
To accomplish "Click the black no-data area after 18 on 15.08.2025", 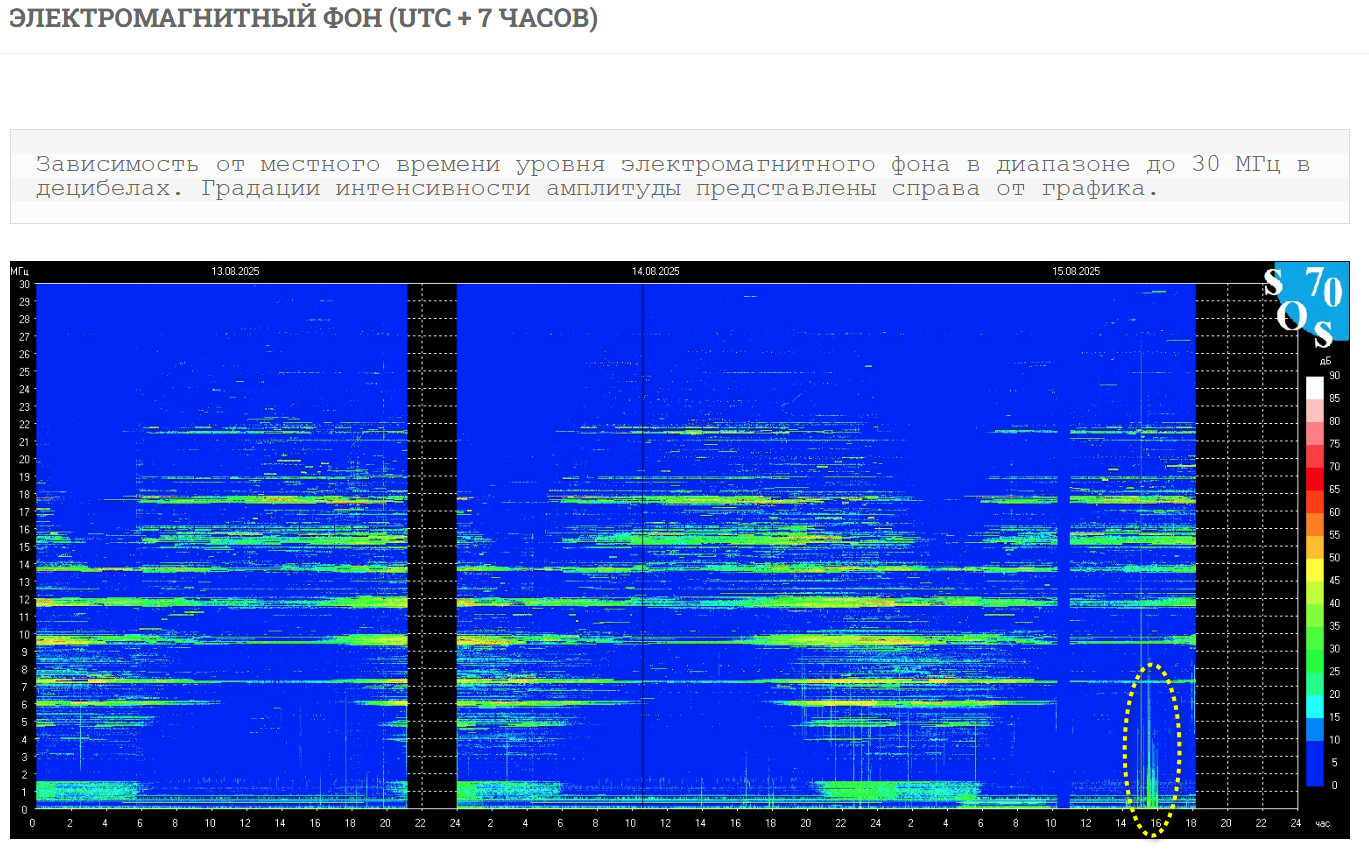I will coord(1245,545).
